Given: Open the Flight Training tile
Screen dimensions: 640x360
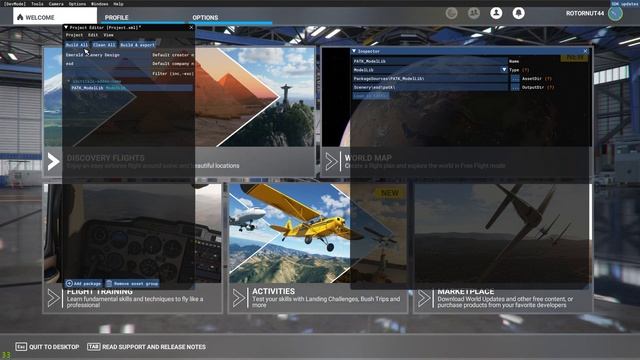Looking at the screenshot, I should click(x=133, y=248).
